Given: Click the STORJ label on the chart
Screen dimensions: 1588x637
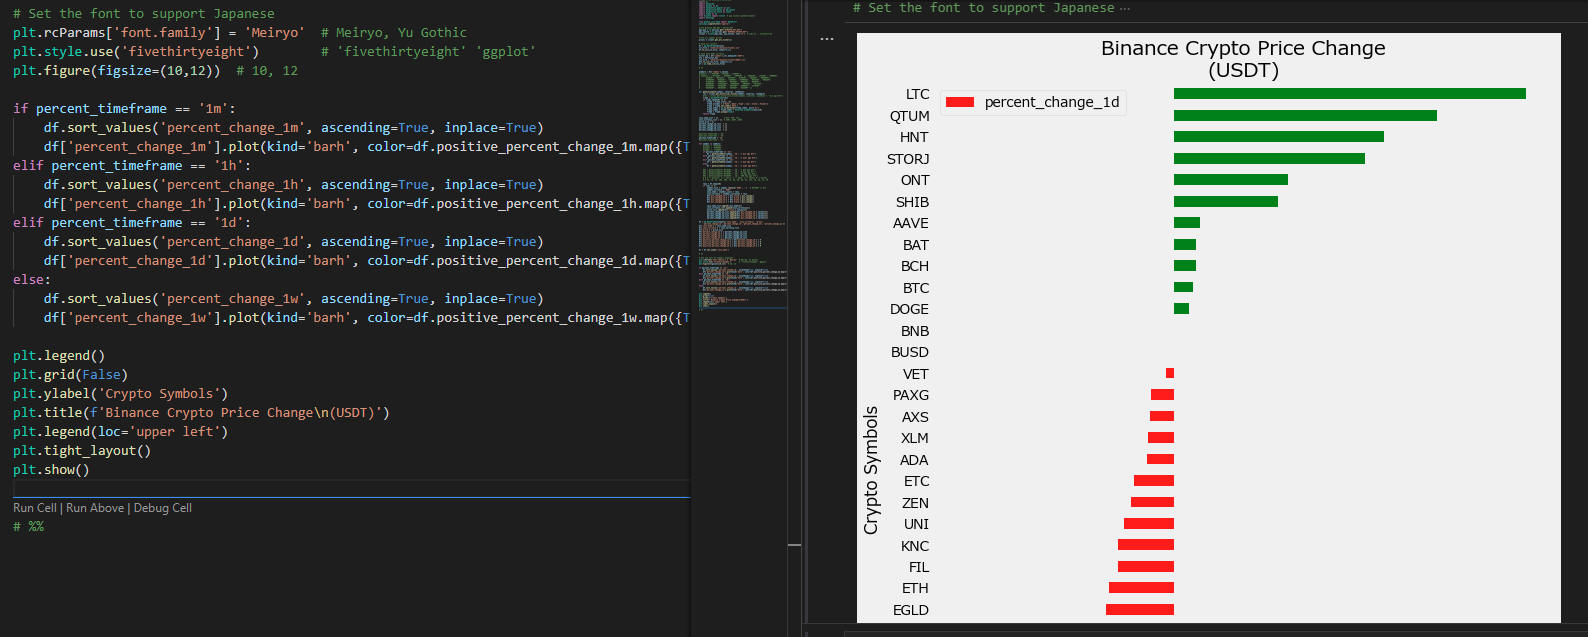Looking at the screenshot, I should click(908, 159).
